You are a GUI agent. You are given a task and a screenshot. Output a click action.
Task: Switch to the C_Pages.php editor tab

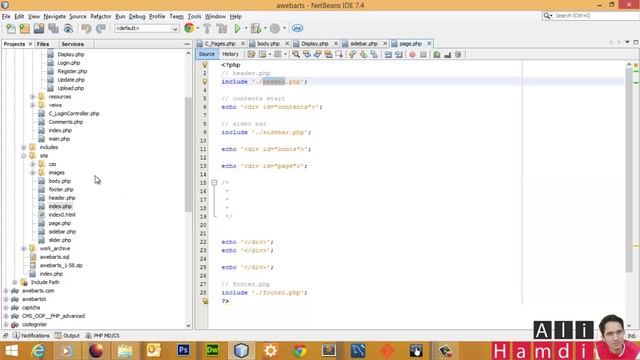(x=220, y=43)
